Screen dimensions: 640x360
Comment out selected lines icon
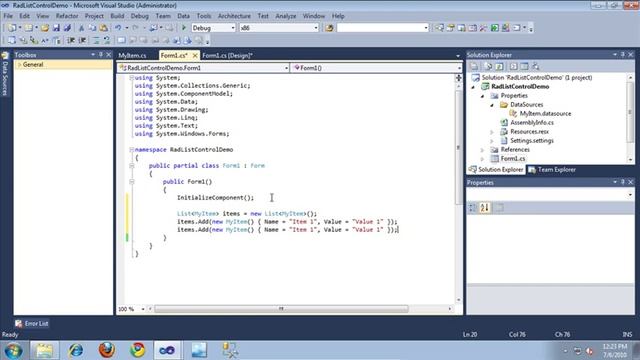click(96, 40)
